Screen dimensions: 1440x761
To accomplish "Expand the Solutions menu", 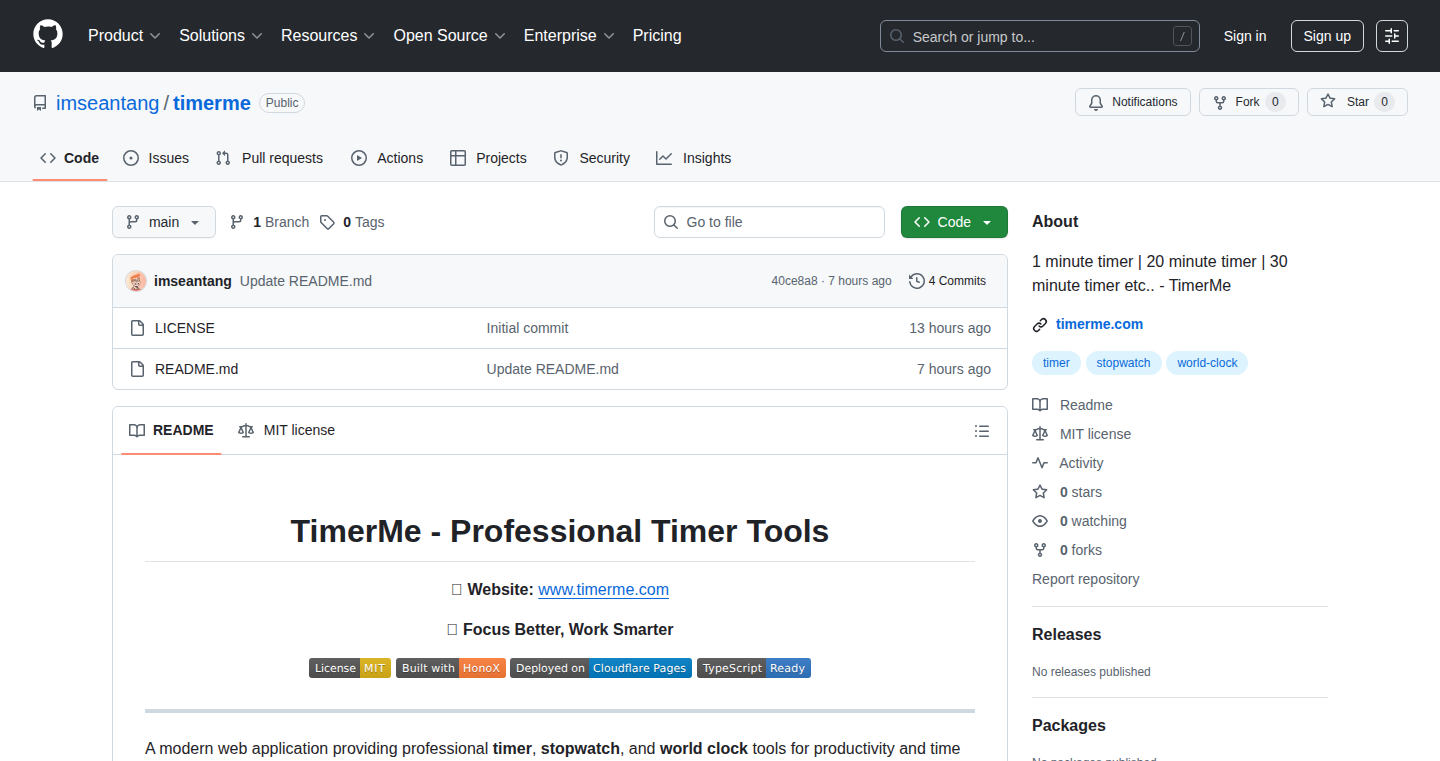I will (221, 35).
